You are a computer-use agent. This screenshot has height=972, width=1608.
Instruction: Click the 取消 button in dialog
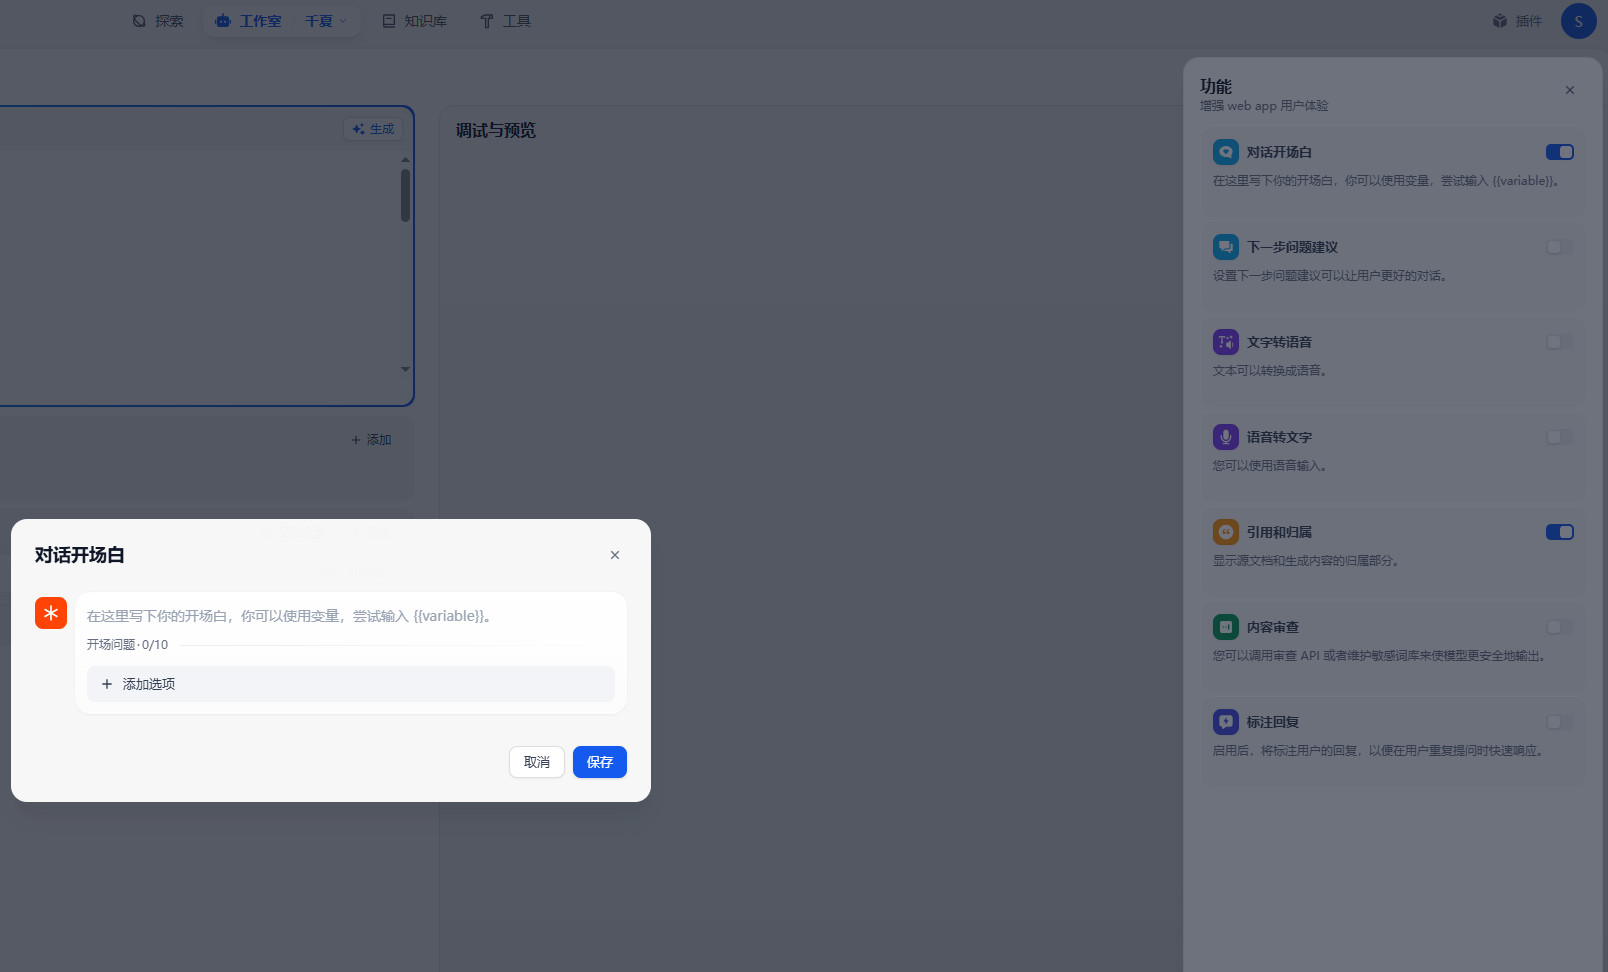click(537, 762)
